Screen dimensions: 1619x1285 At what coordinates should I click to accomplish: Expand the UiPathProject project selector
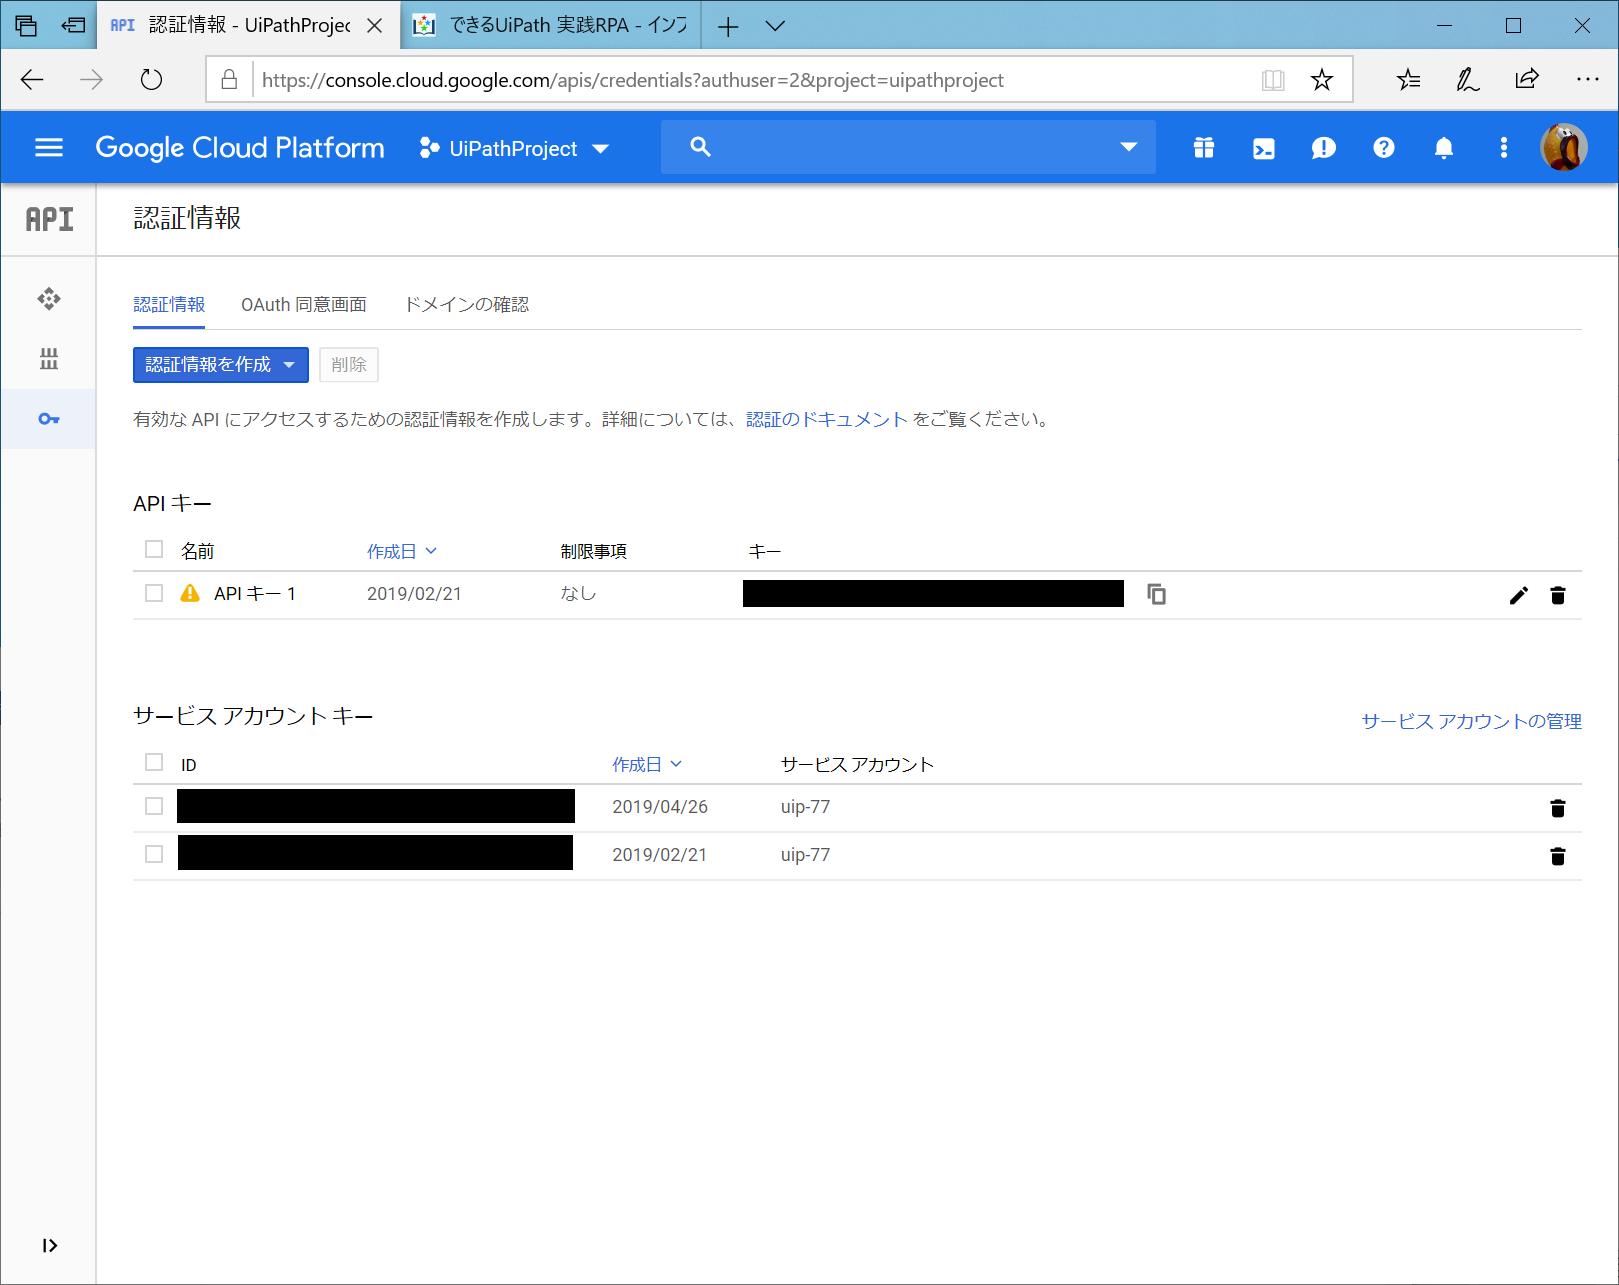click(600, 148)
